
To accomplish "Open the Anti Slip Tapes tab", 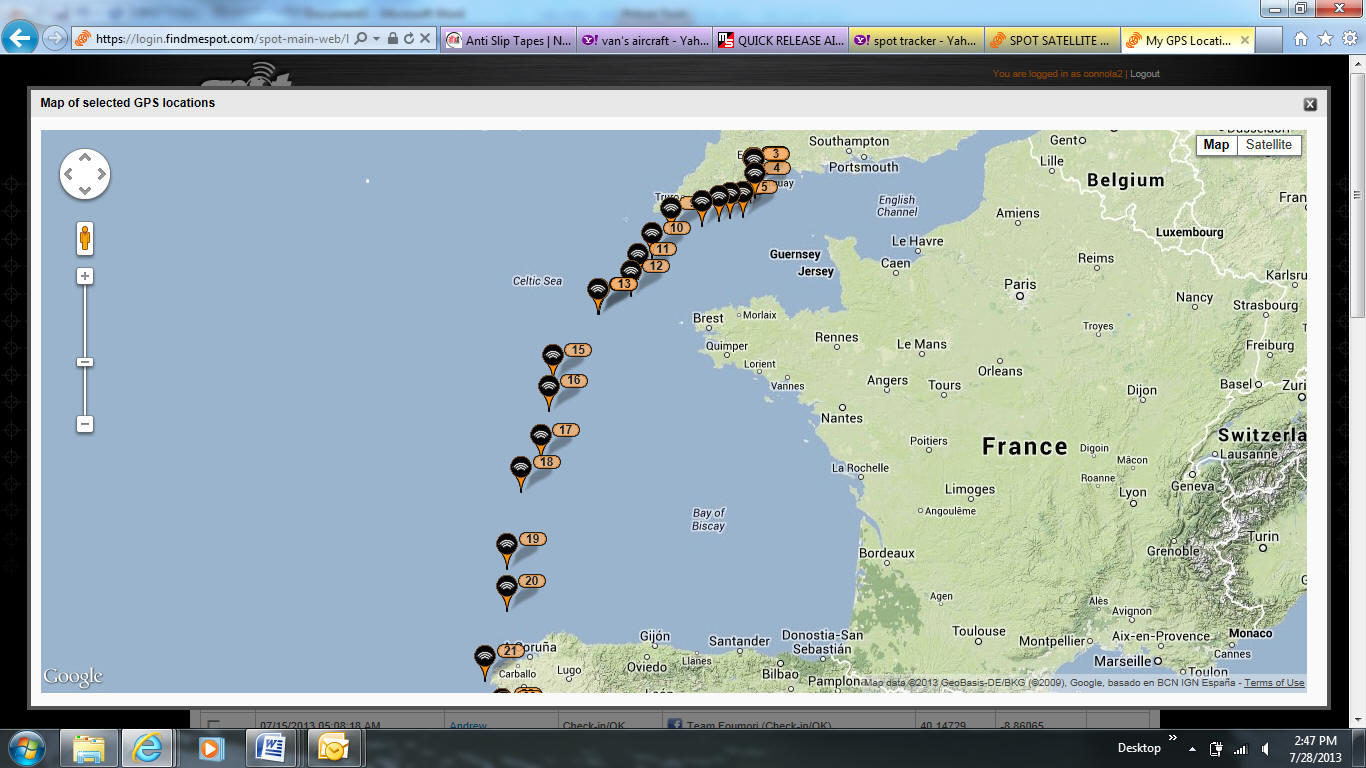I will [x=508, y=41].
